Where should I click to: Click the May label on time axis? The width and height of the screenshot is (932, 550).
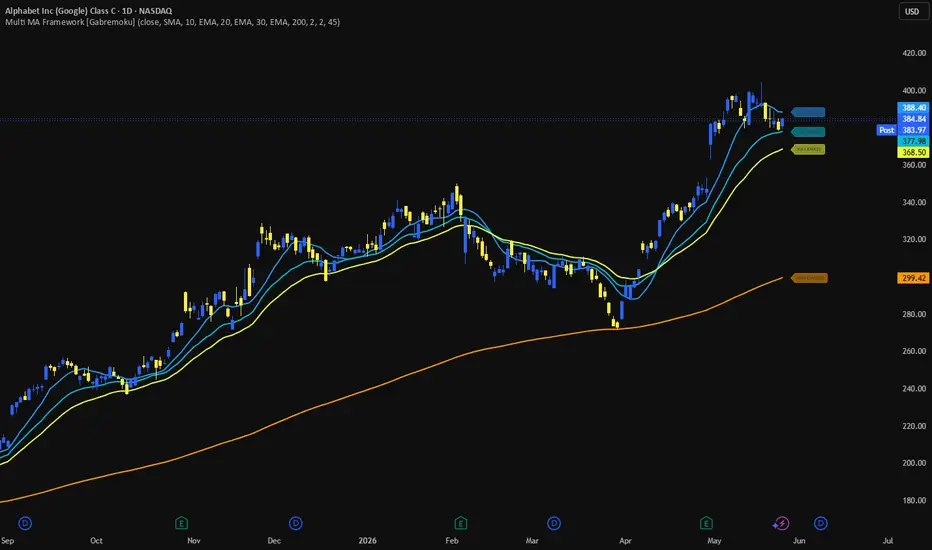click(x=714, y=540)
